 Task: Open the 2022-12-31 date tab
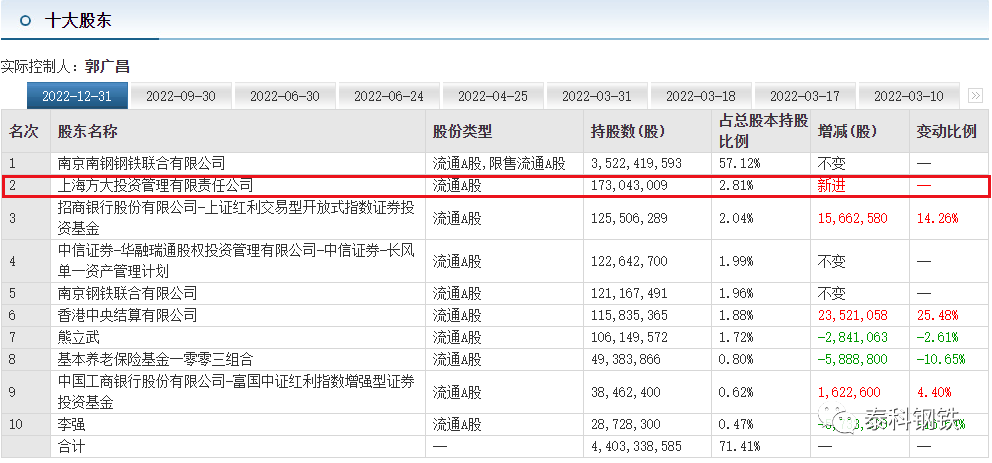point(77,96)
